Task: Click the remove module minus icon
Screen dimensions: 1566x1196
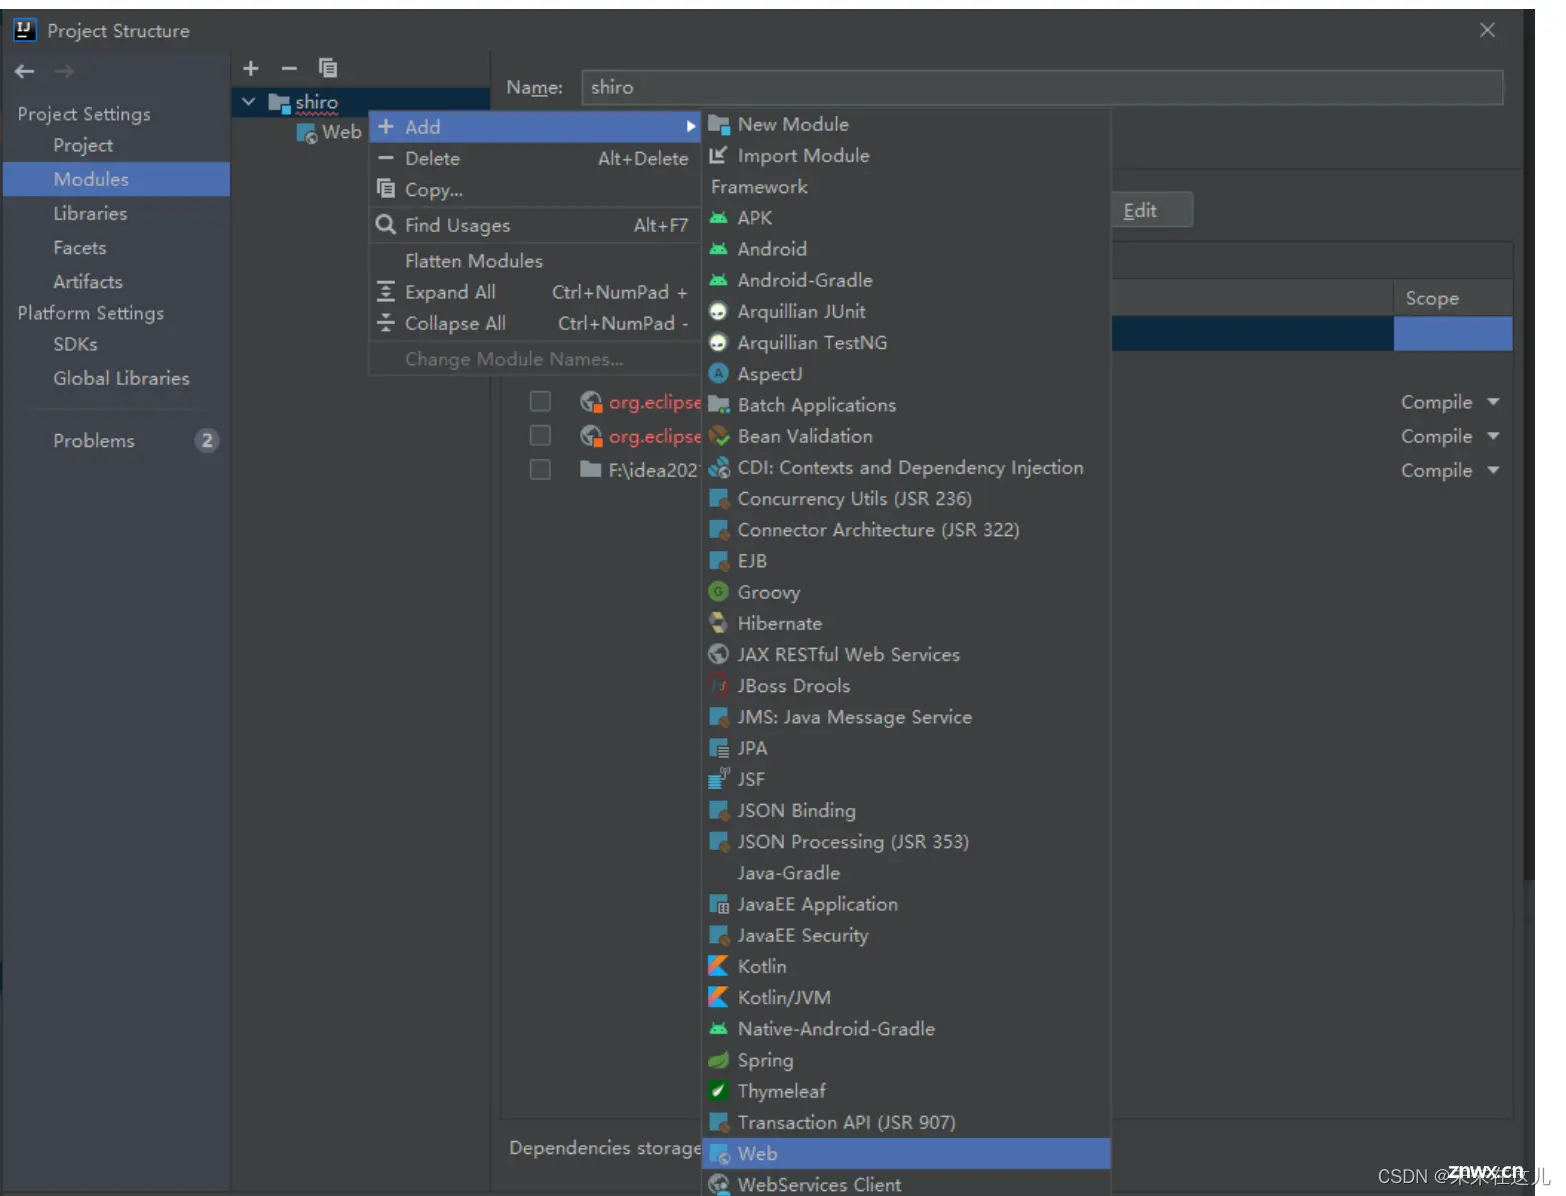Action: (289, 68)
